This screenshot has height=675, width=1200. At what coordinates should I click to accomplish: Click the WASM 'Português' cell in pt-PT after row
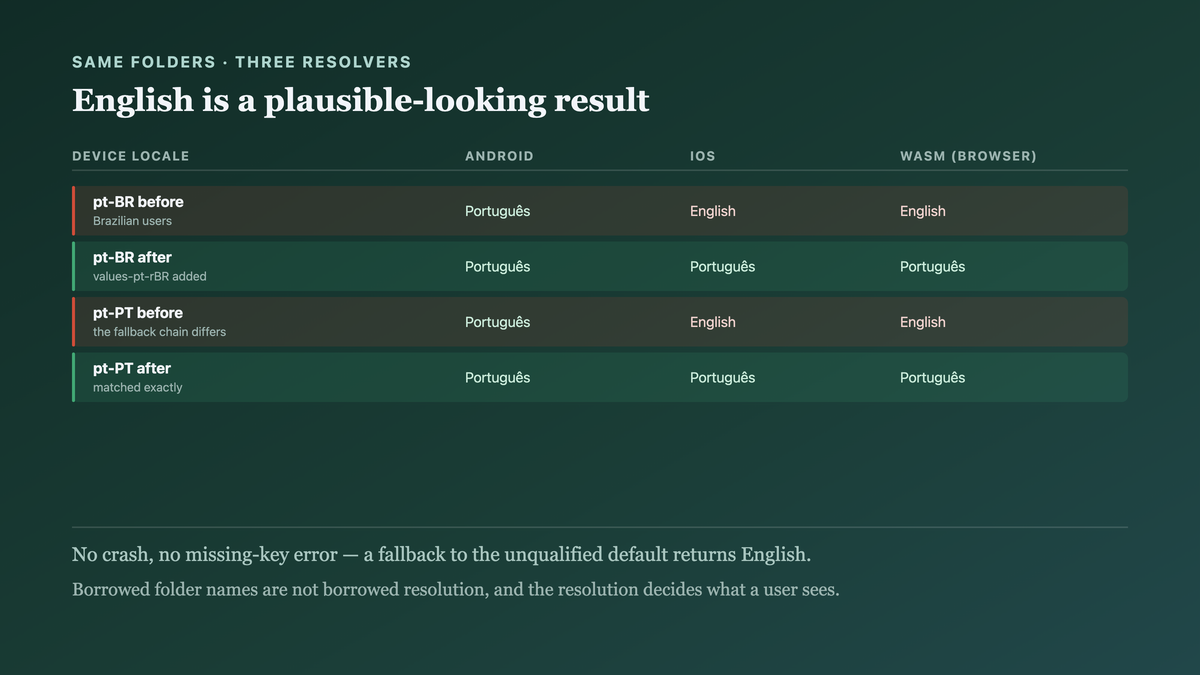(933, 378)
